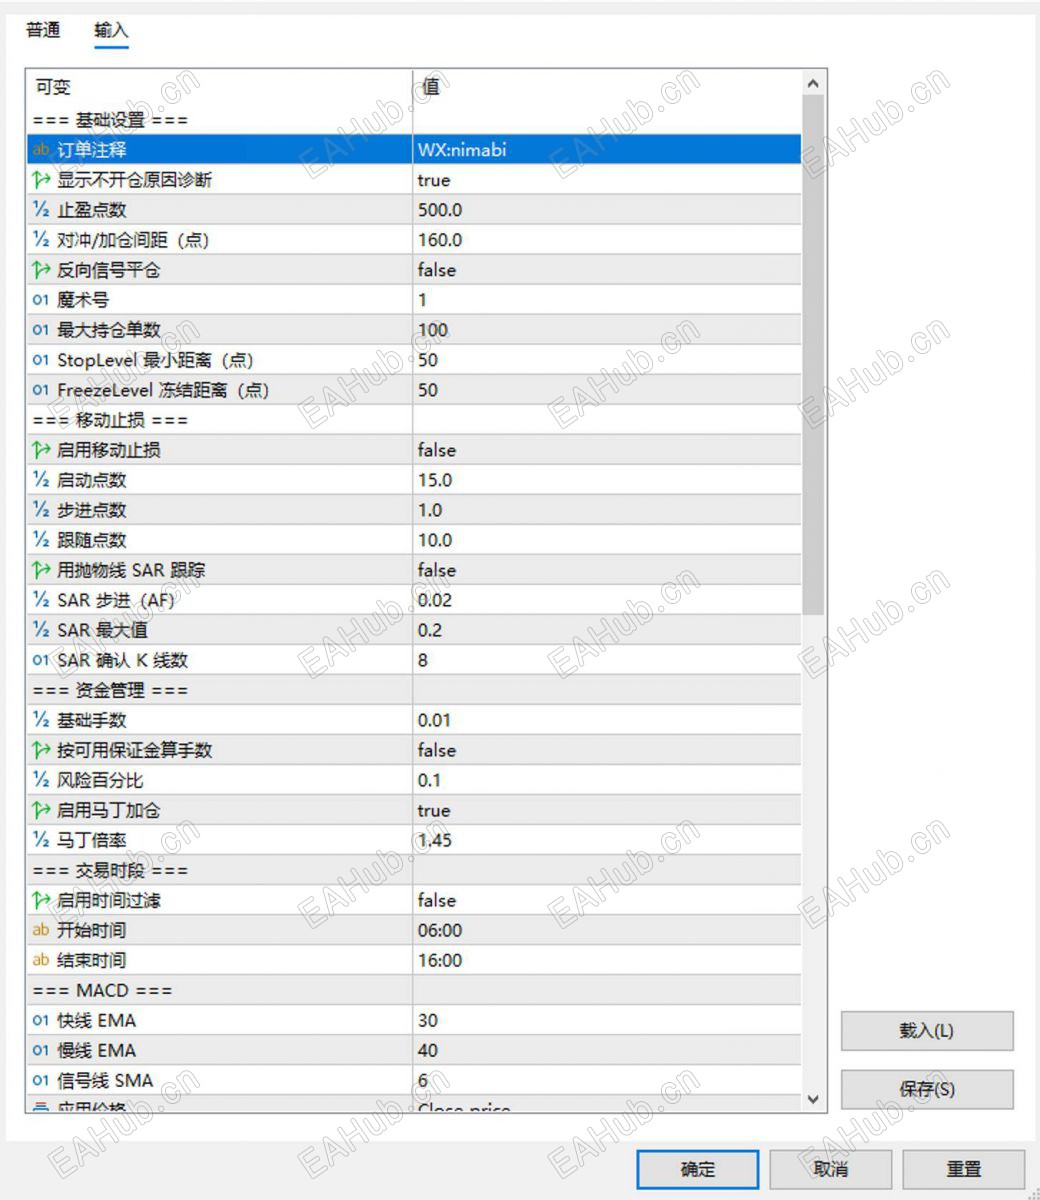Screen dimensions: 1040x1200
Task: Reset inputs using the 重置 button
Action: coord(964,1169)
